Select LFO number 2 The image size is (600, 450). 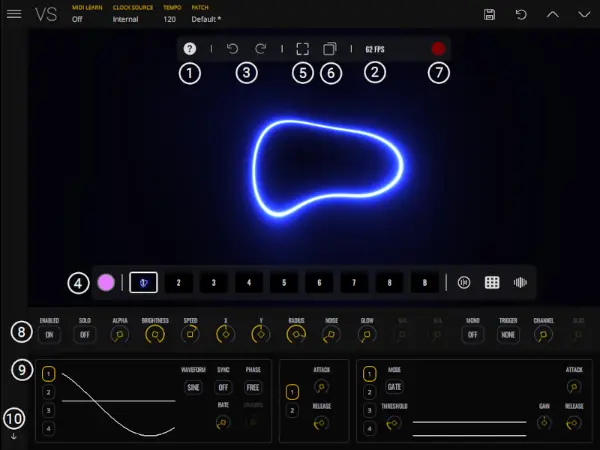click(x=48, y=392)
